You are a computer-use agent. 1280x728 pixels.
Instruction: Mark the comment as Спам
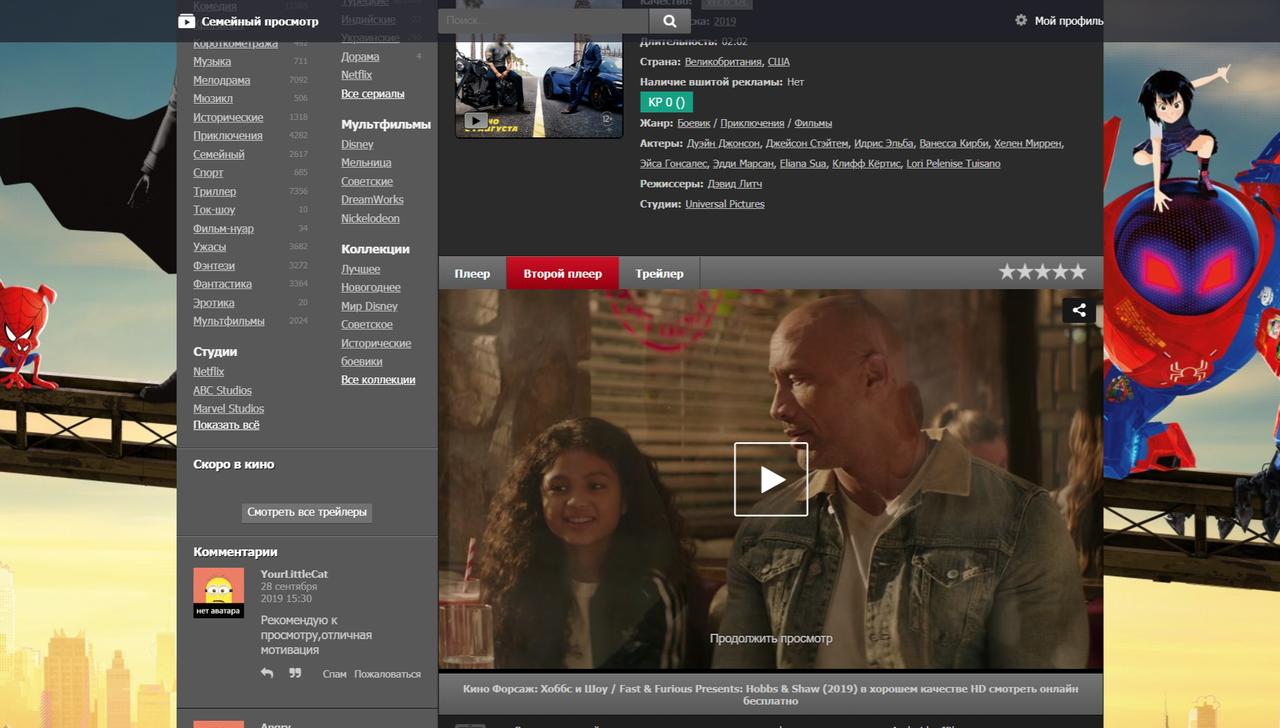(x=334, y=674)
